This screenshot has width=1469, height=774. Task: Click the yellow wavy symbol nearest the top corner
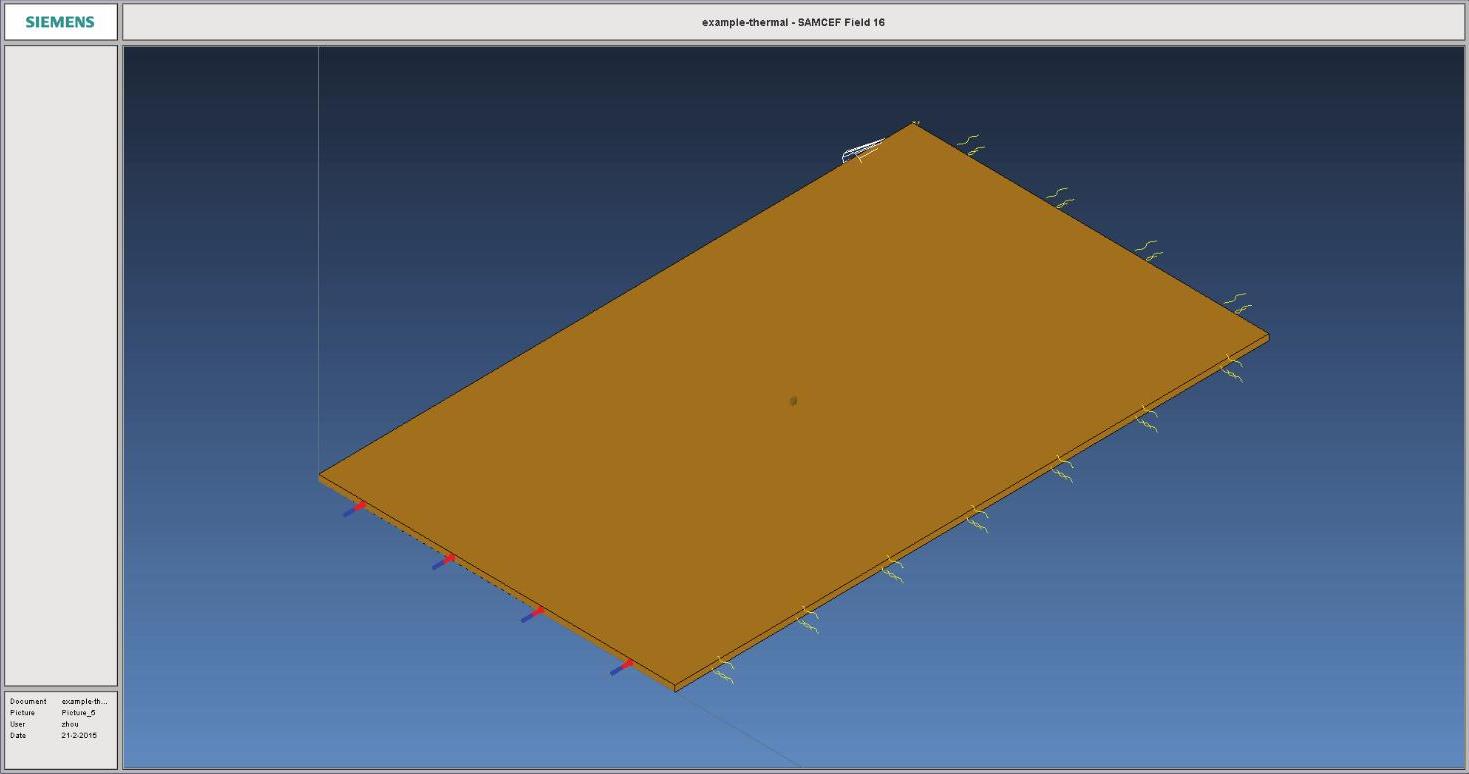970,145
